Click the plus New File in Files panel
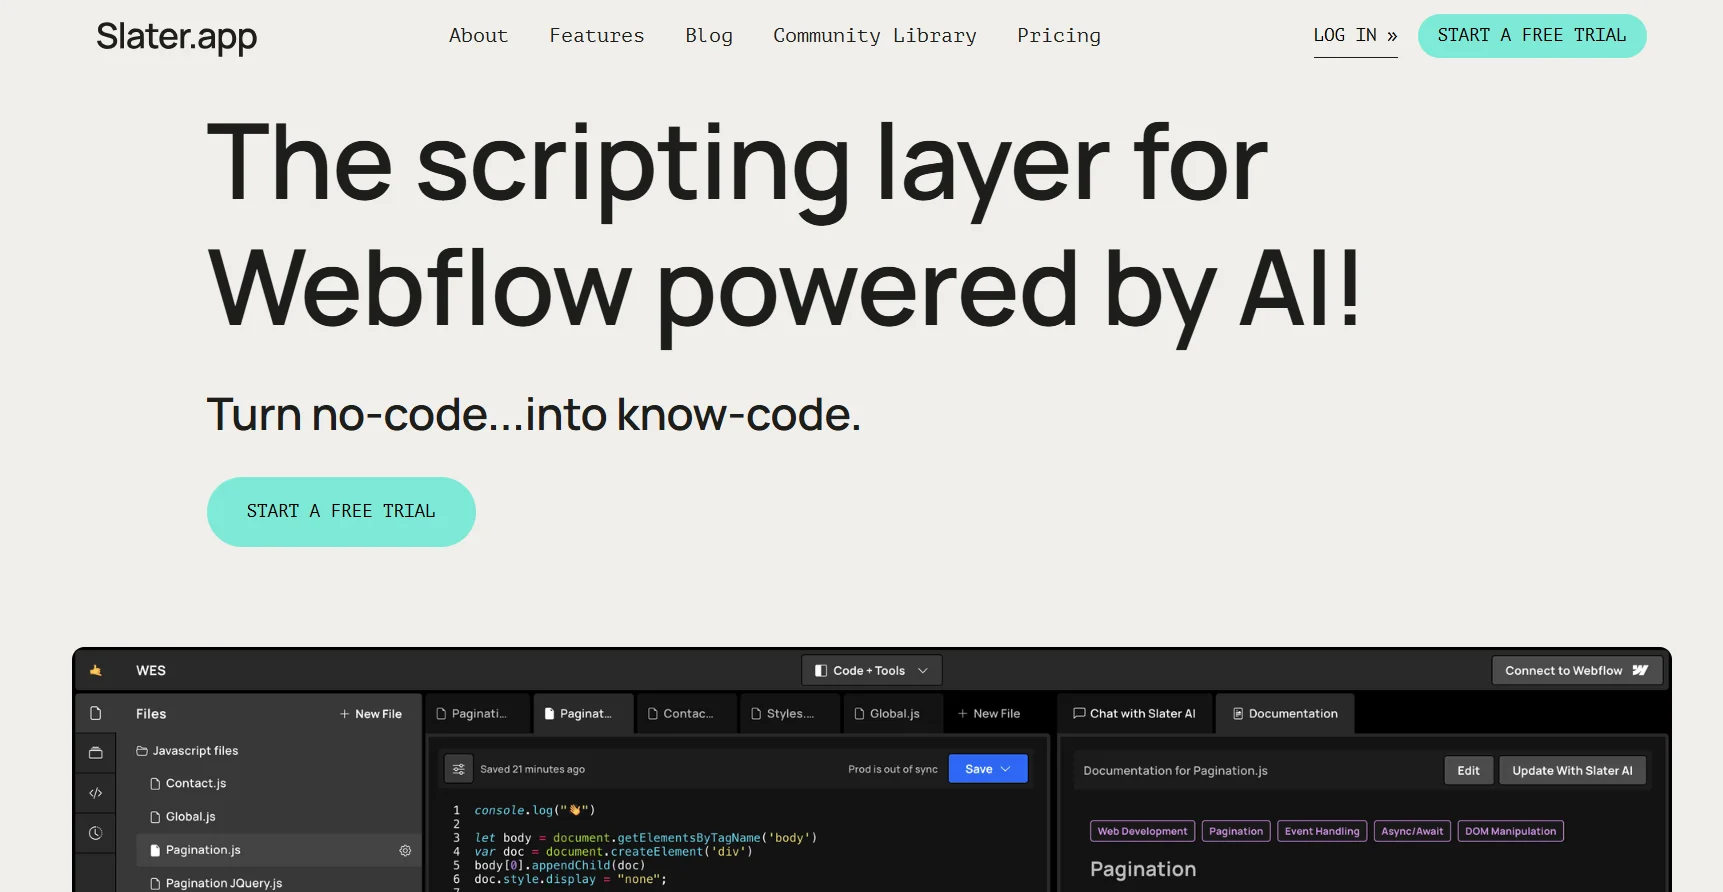 point(370,714)
